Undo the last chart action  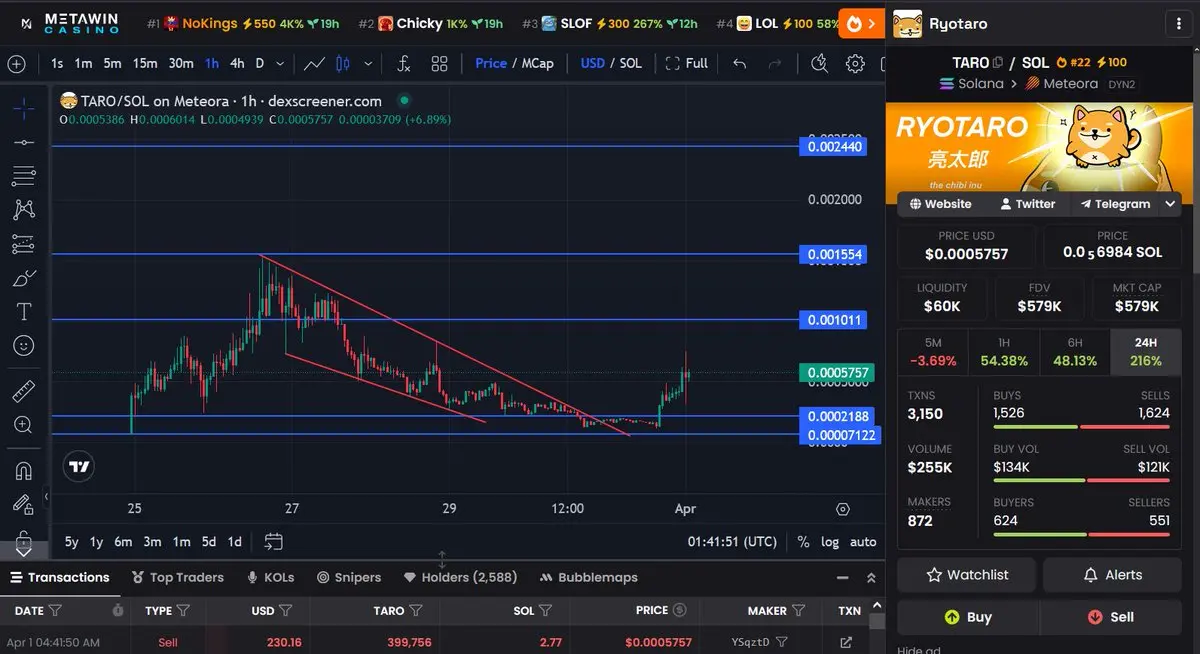739,63
